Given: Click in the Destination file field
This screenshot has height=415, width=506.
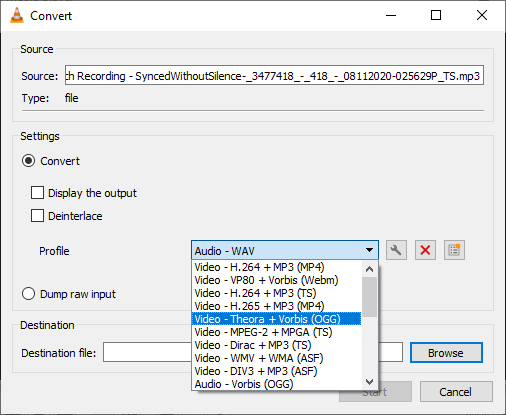Looking at the screenshot, I should (x=253, y=352).
